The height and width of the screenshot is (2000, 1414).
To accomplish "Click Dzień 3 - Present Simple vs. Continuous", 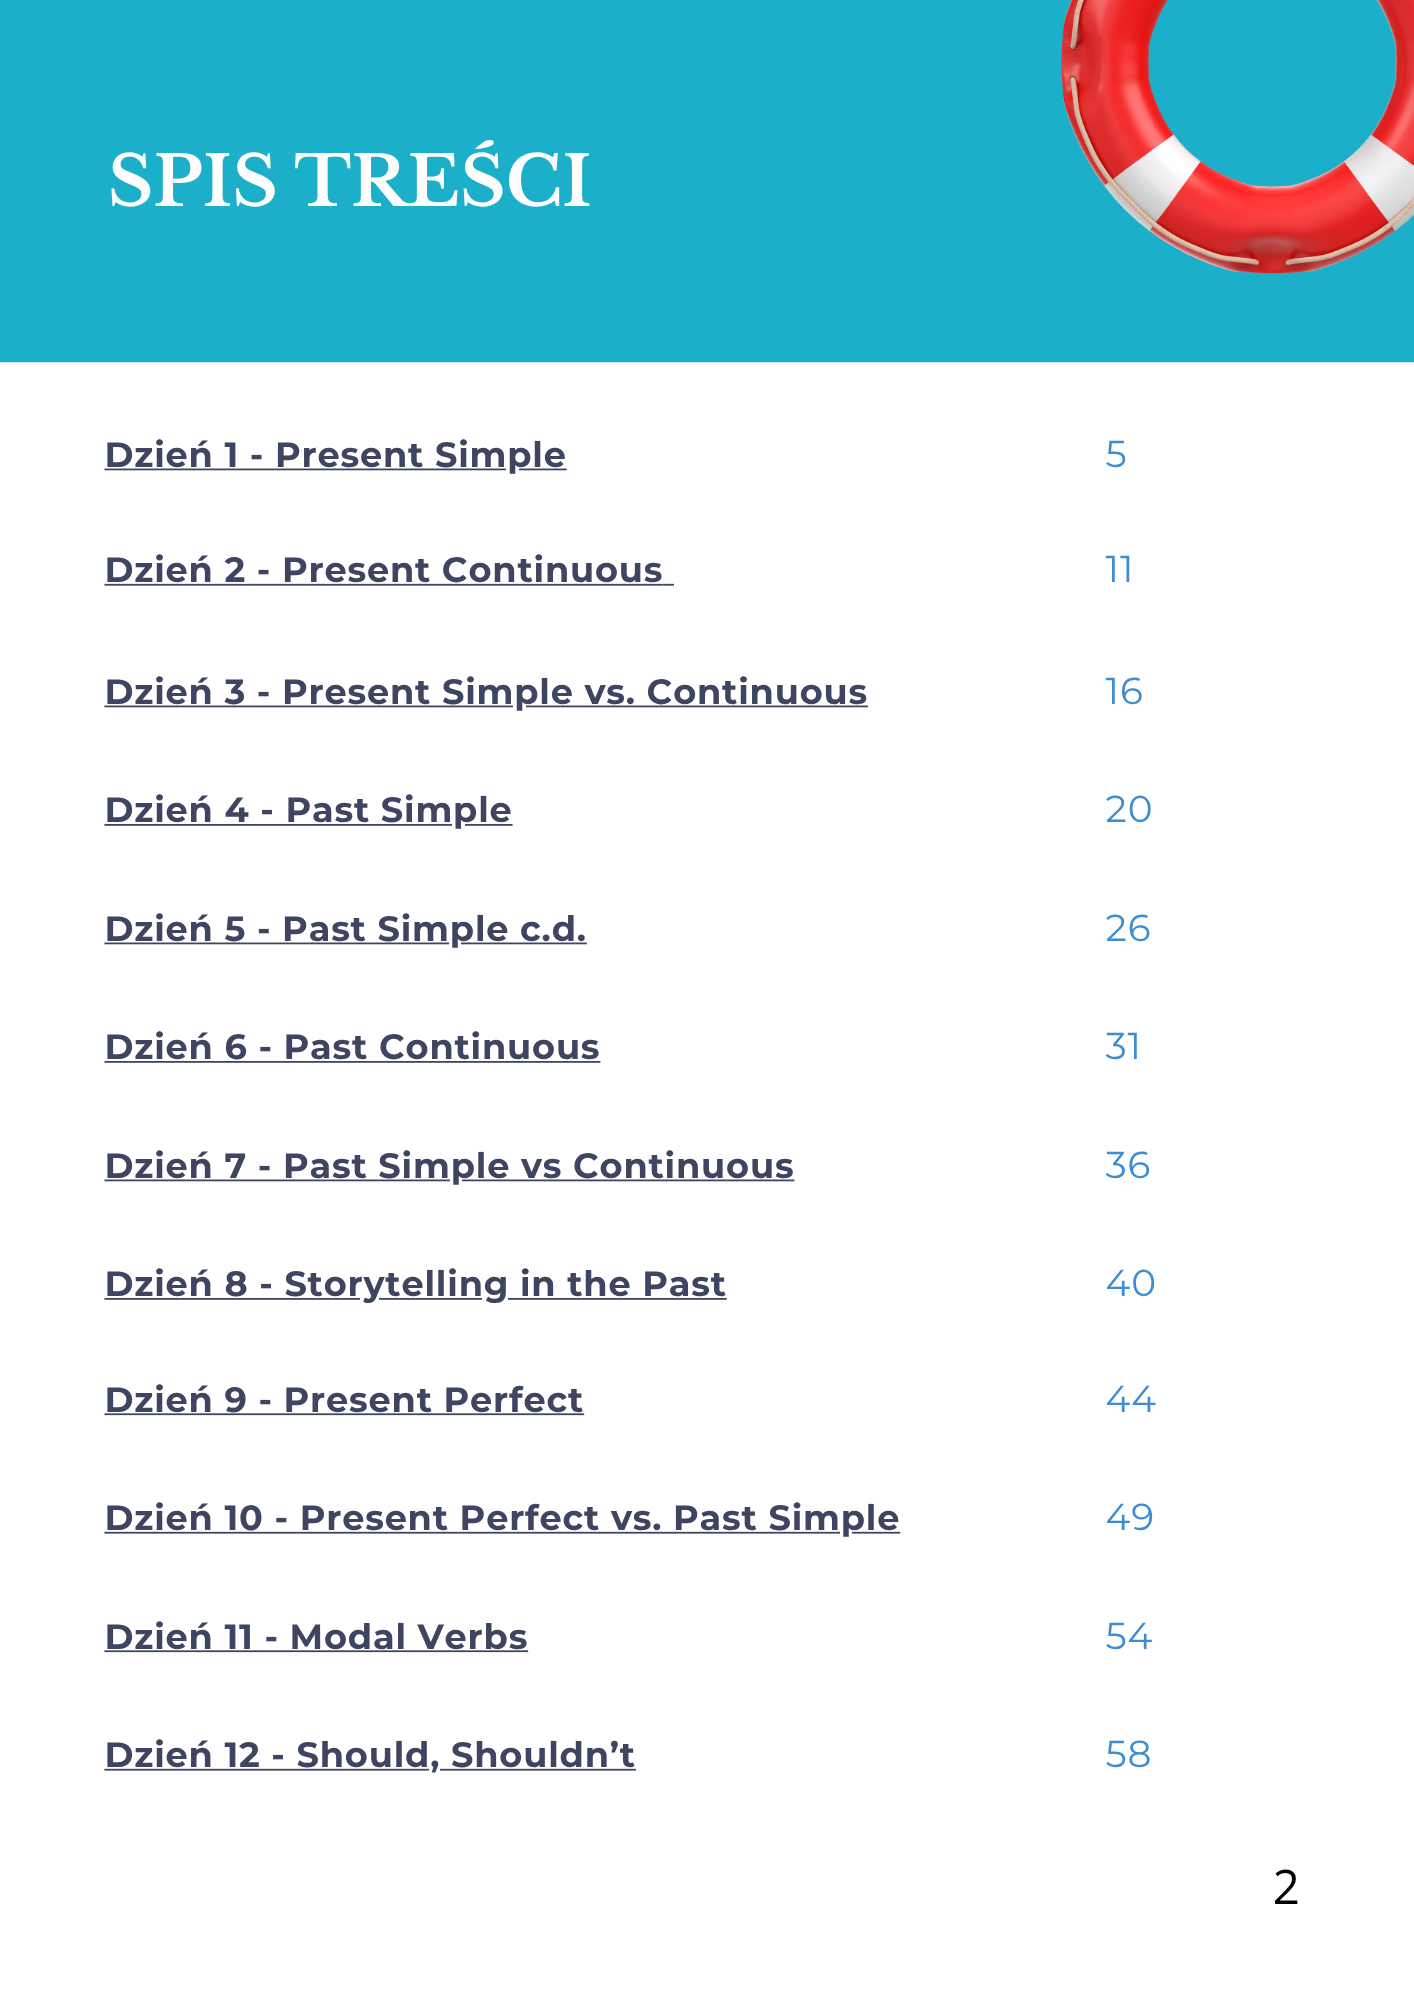I will tap(486, 692).
